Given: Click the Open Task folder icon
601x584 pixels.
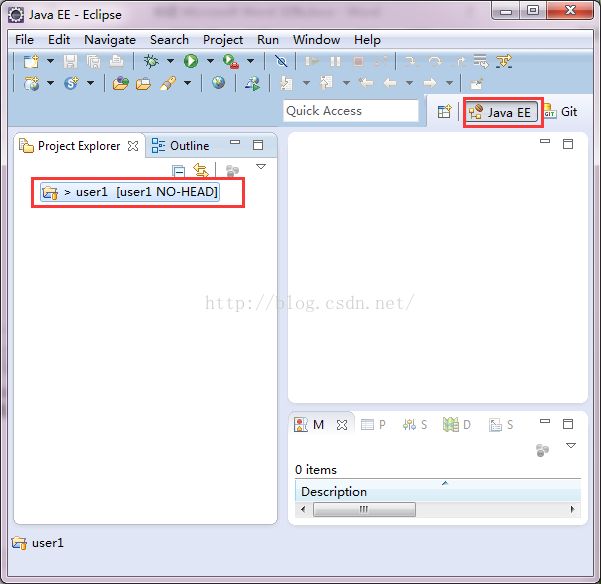Looking at the screenshot, I should (143, 84).
